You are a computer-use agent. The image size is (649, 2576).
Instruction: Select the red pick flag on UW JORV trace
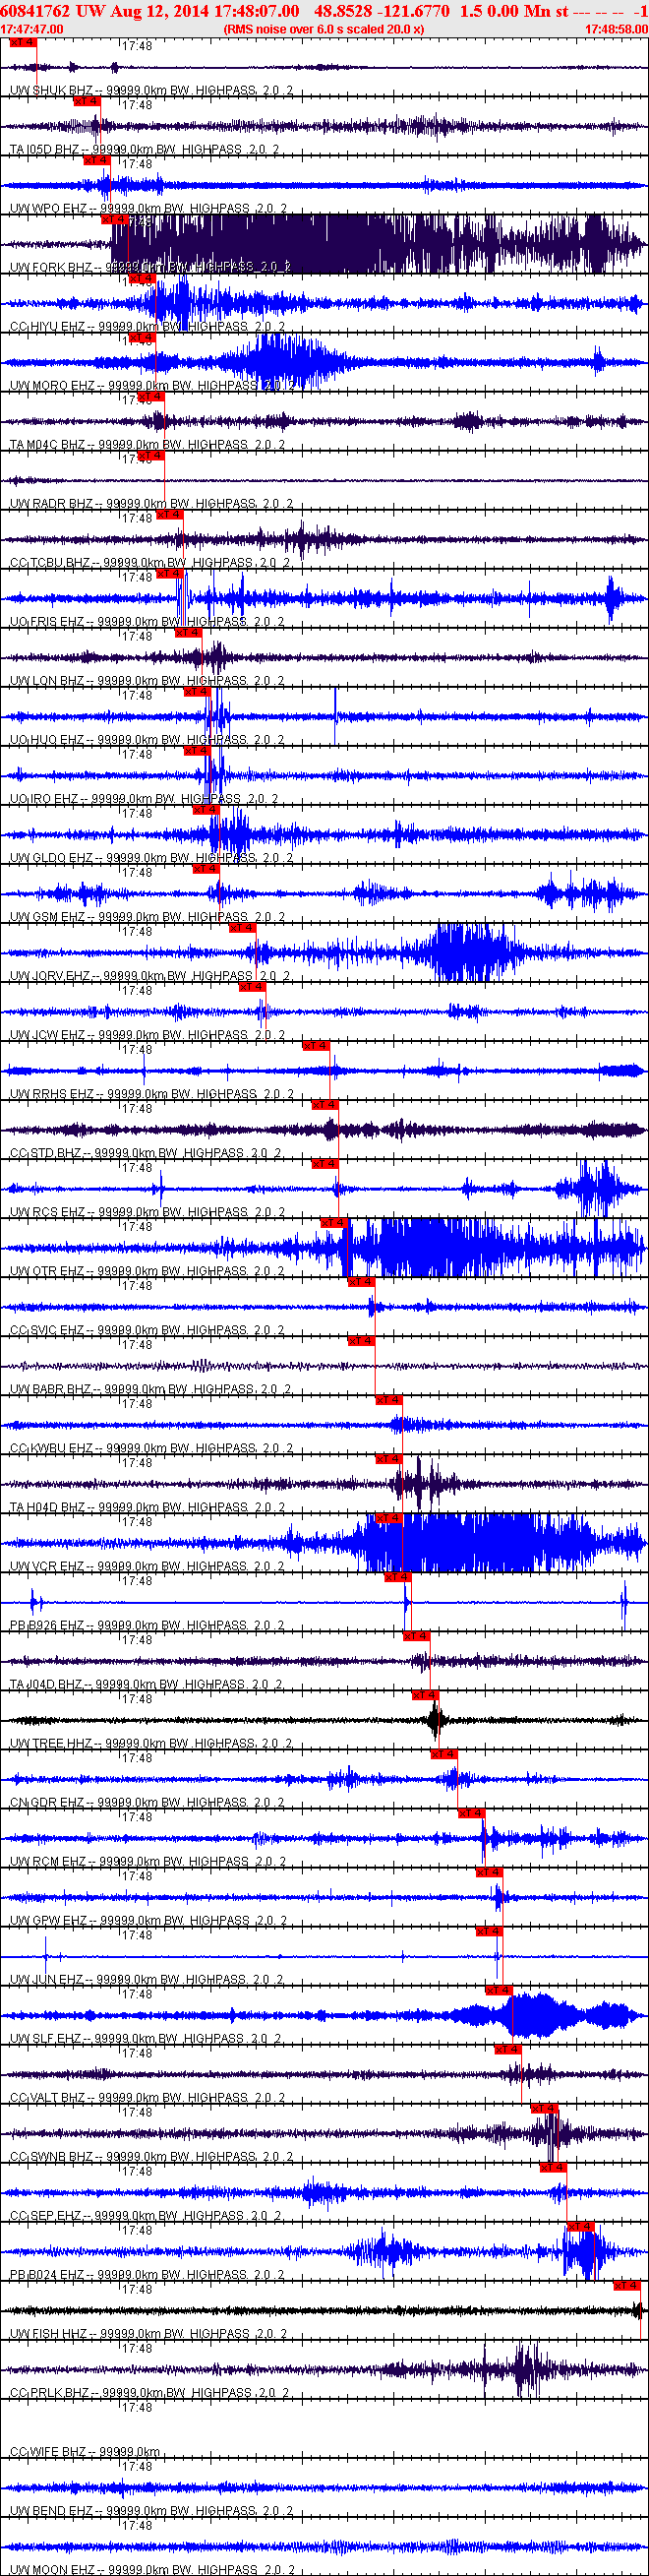point(242,928)
